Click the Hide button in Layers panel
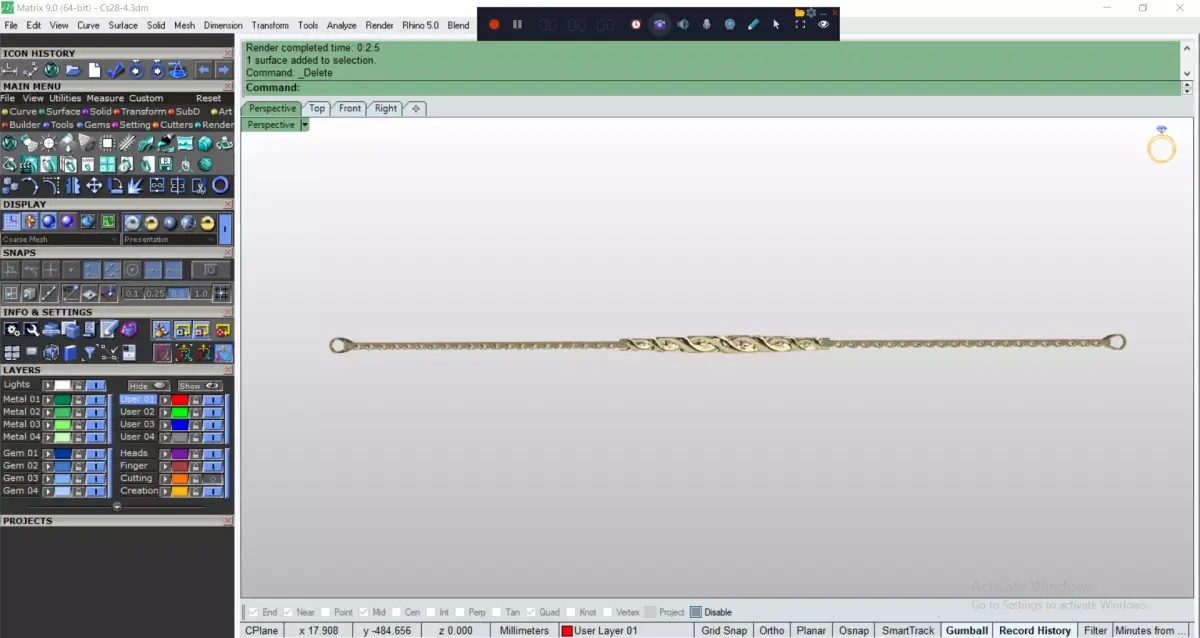The width and height of the screenshot is (1200, 638). tap(148, 385)
